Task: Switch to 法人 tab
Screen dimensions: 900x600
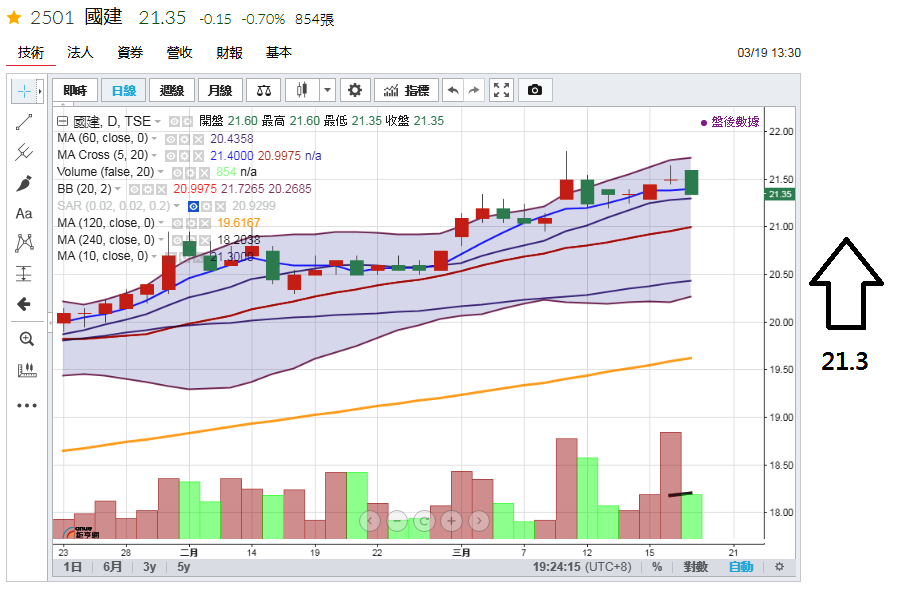Action: coord(80,53)
